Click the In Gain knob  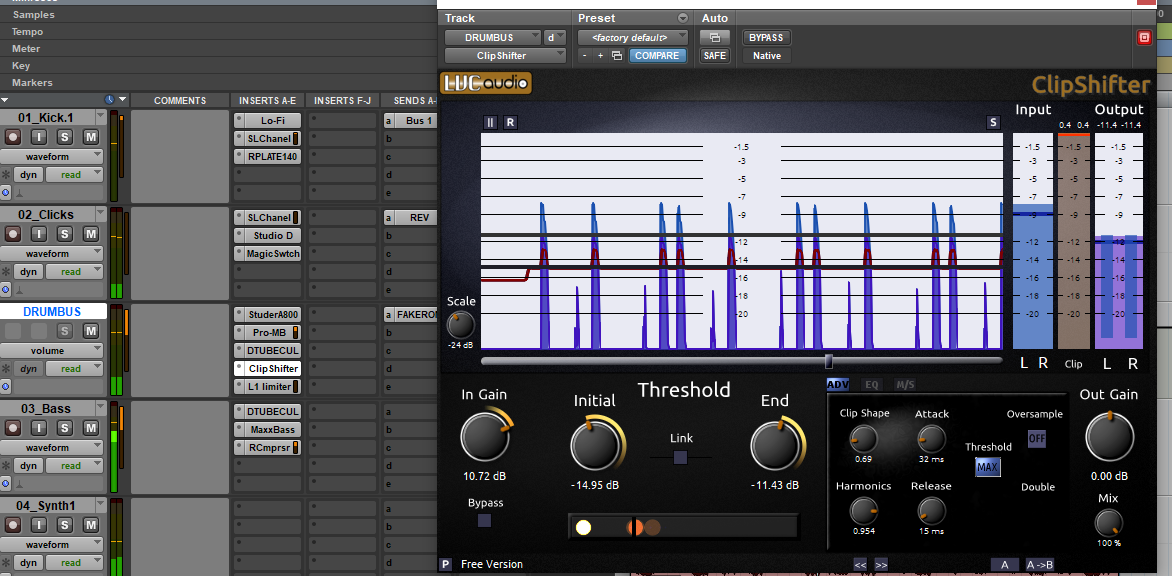pos(484,437)
